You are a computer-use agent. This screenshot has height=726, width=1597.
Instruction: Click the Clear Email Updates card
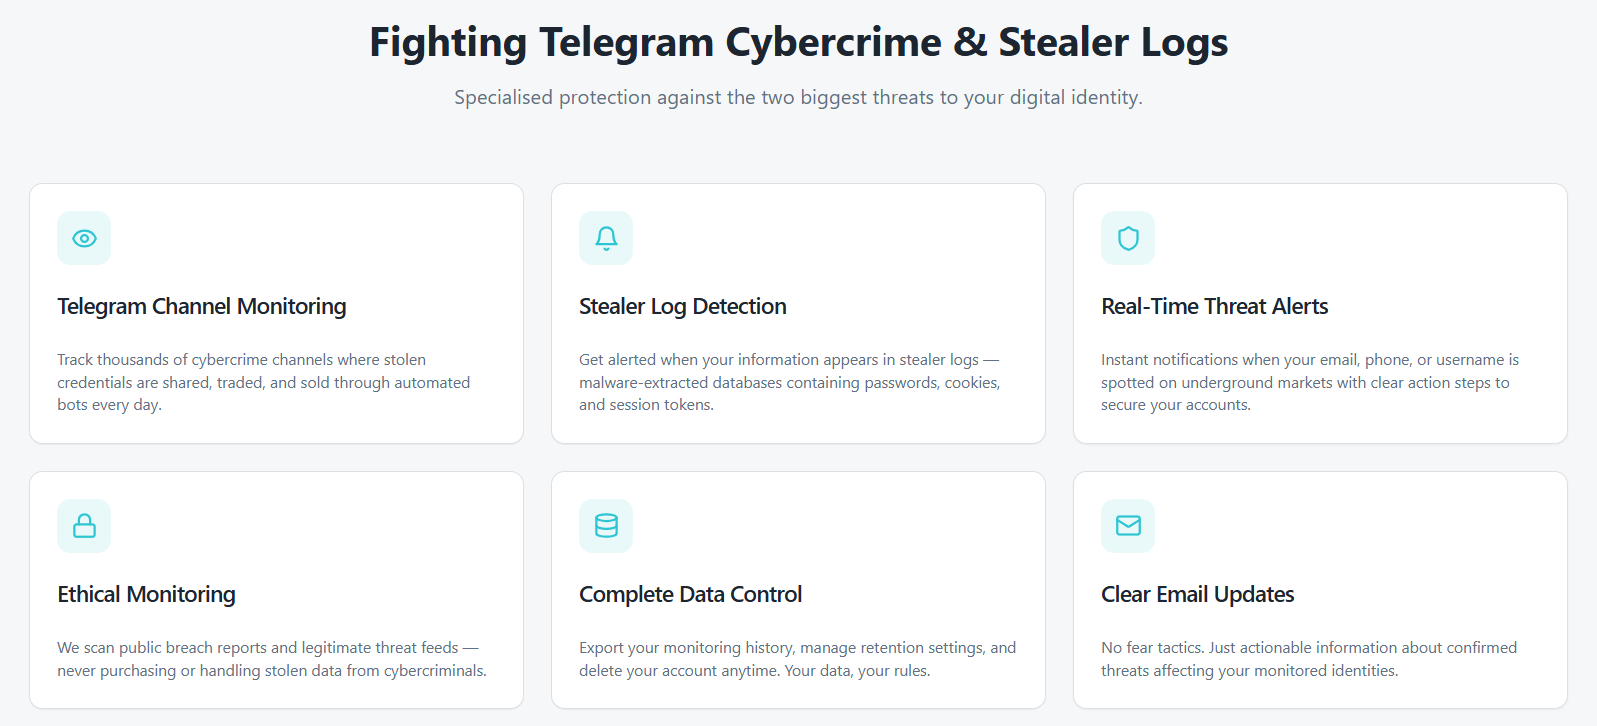(x=1320, y=590)
